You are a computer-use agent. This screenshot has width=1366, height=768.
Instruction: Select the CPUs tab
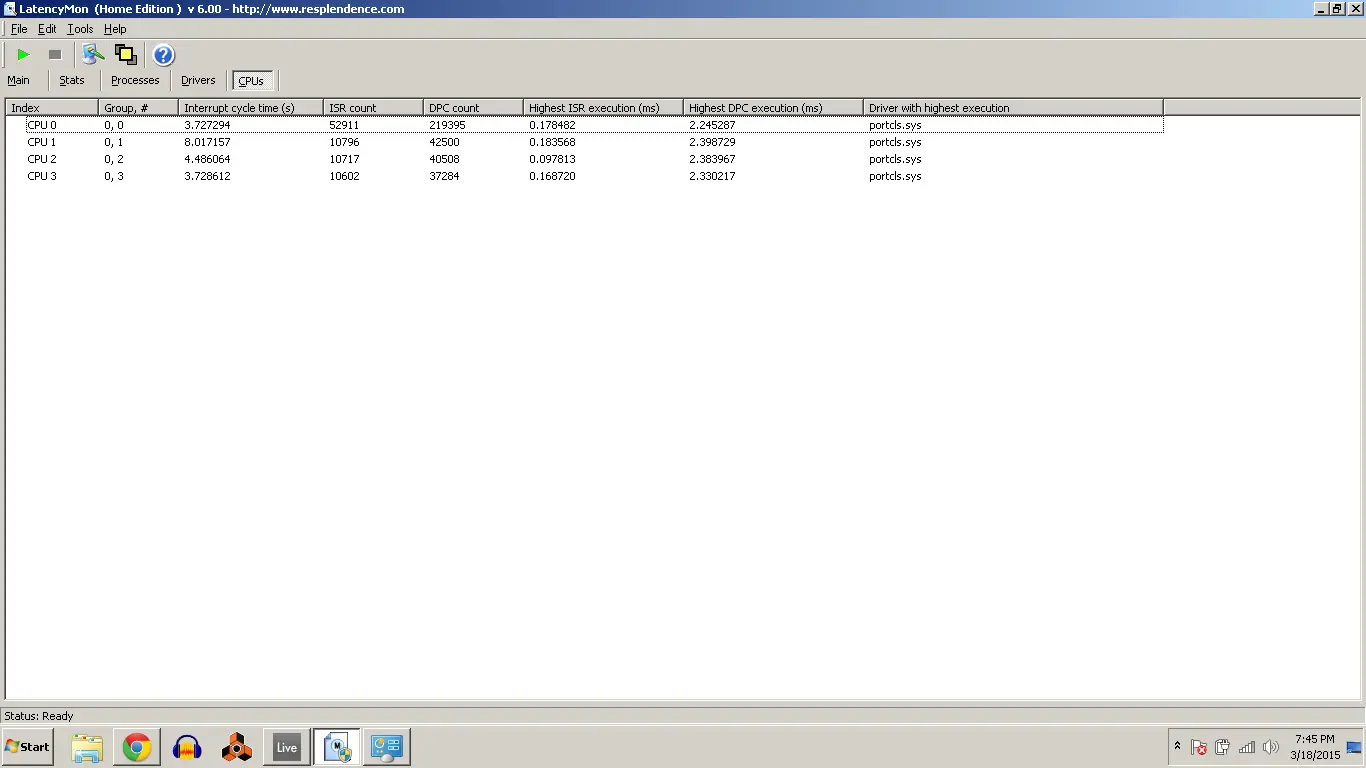coord(251,81)
